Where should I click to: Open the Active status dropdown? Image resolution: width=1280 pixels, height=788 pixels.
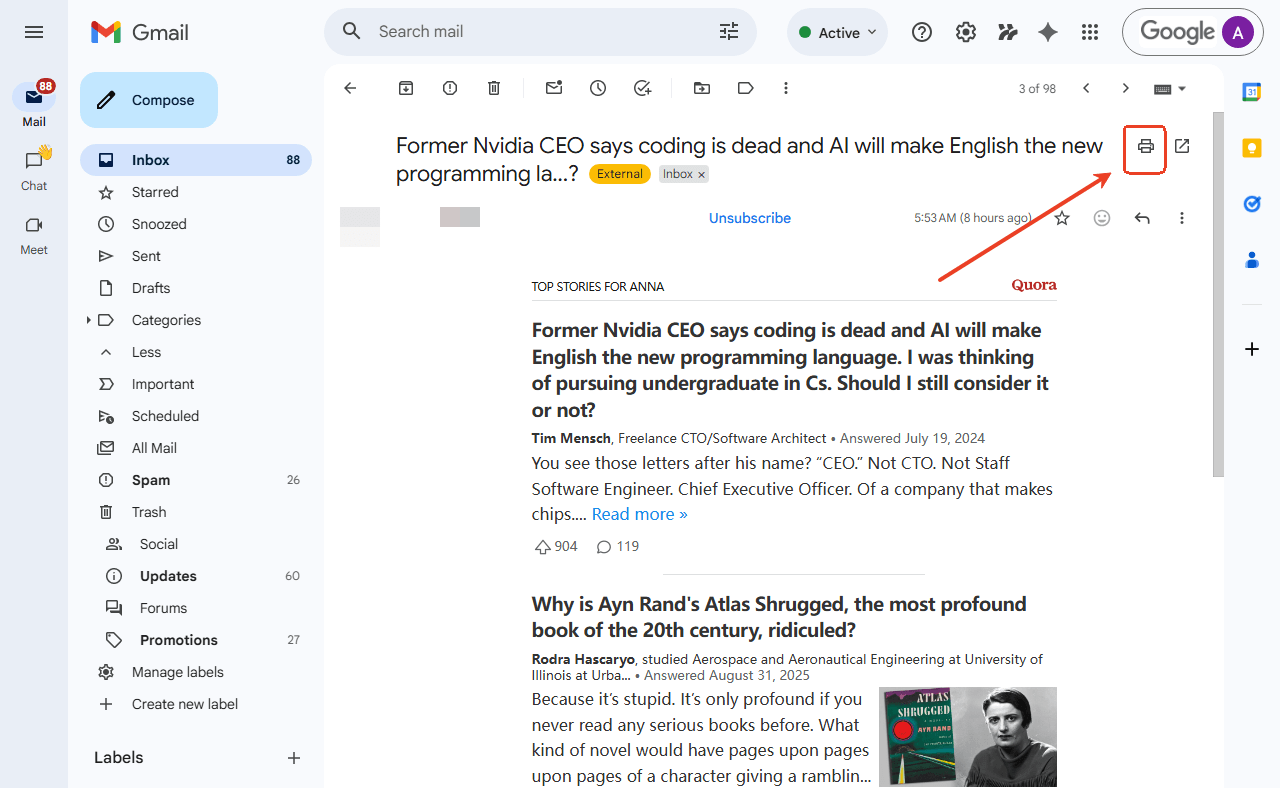pos(838,32)
